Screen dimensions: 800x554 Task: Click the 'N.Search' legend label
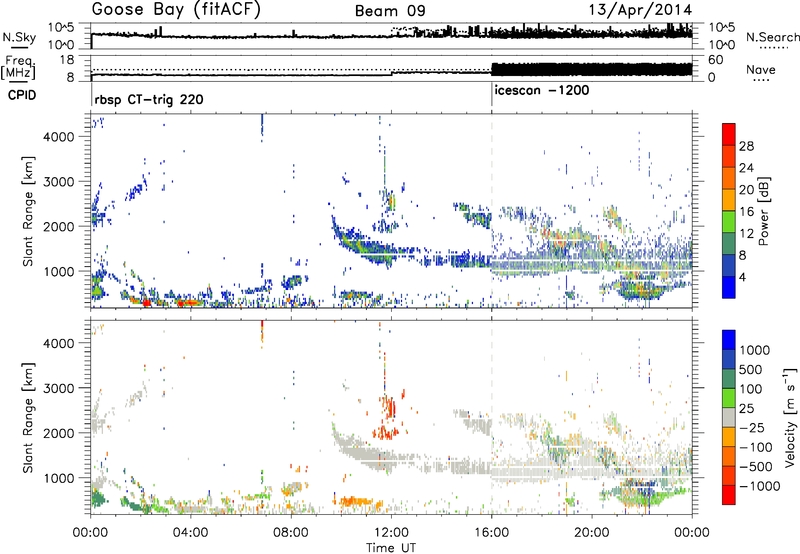pos(773,37)
